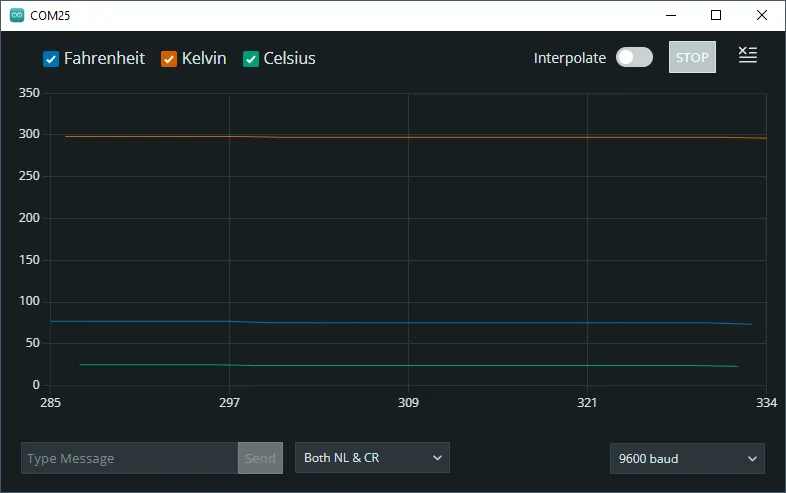
Task: Uncheck the orange Kelvin checkbox
Action: [x=170, y=59]
